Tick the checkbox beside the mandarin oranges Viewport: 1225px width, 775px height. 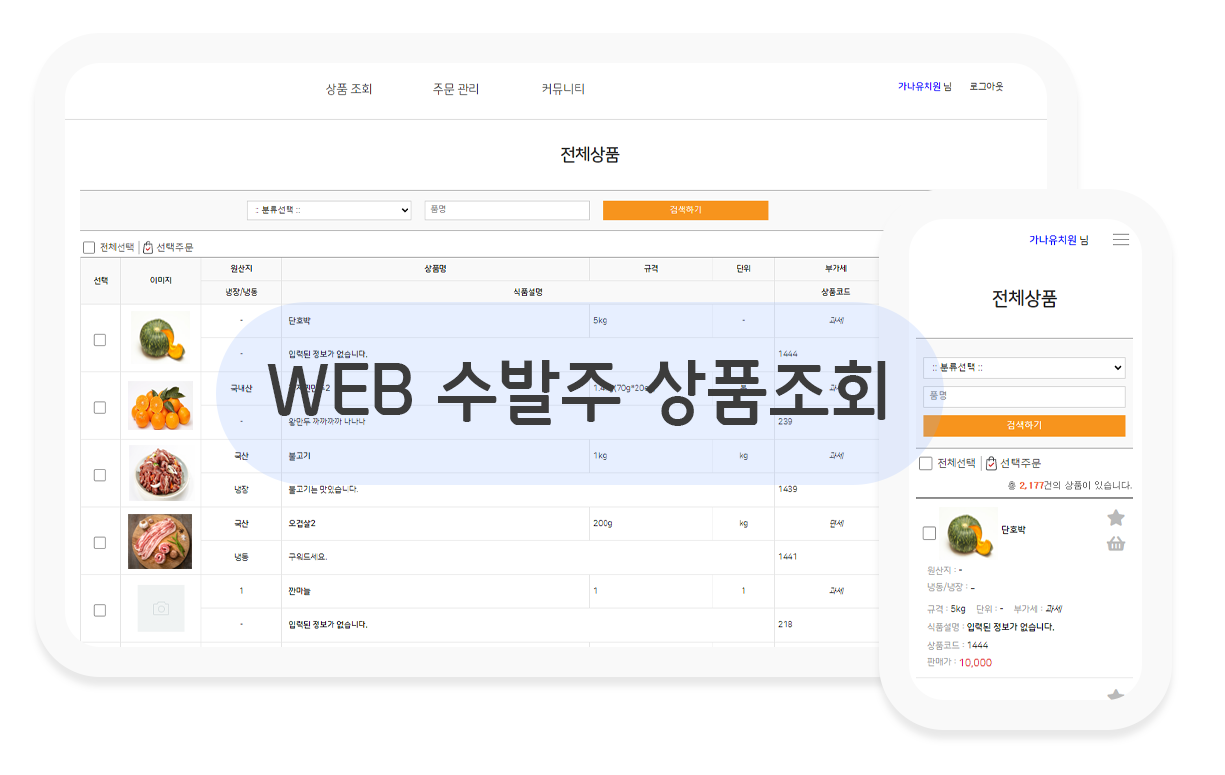100,408
